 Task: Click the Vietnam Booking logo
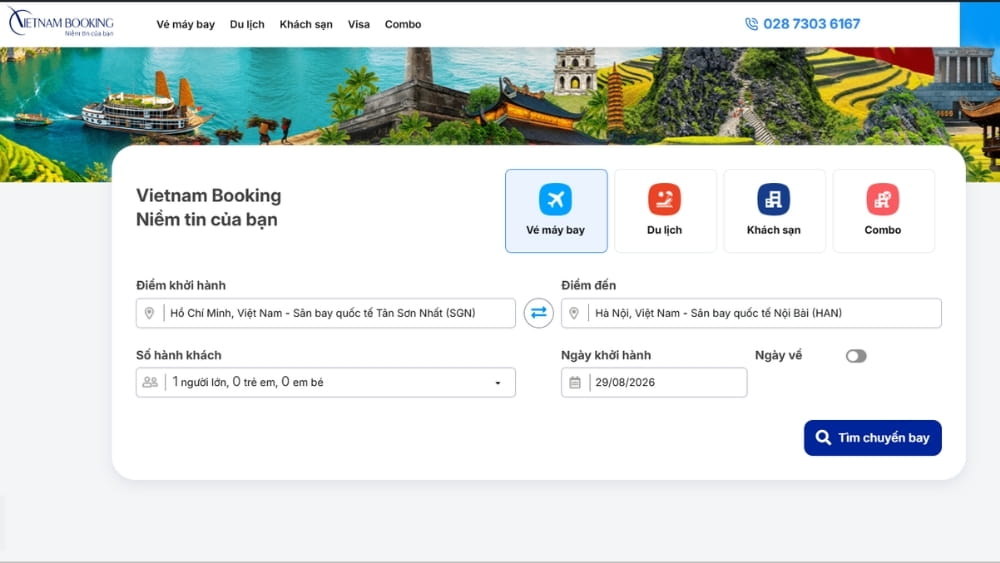pos(61,23)
